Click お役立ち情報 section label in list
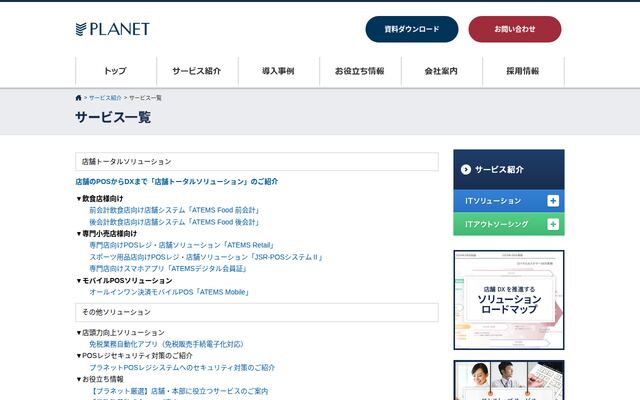The image size is (640, 400). (x=100, y=379)
